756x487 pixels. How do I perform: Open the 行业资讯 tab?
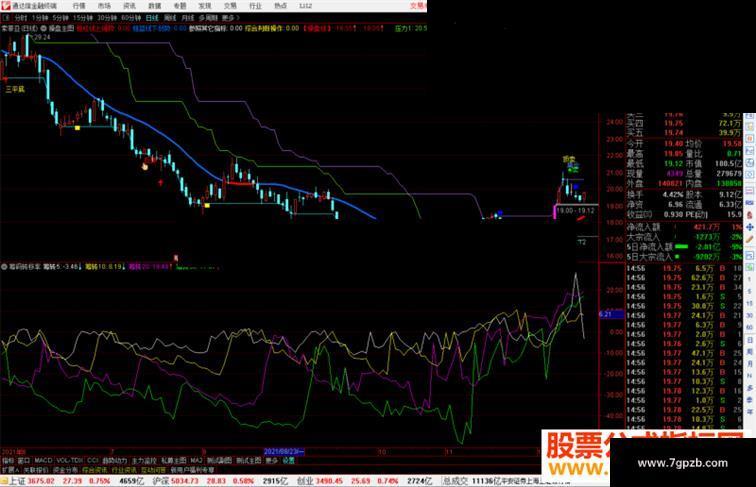[124, 470]
